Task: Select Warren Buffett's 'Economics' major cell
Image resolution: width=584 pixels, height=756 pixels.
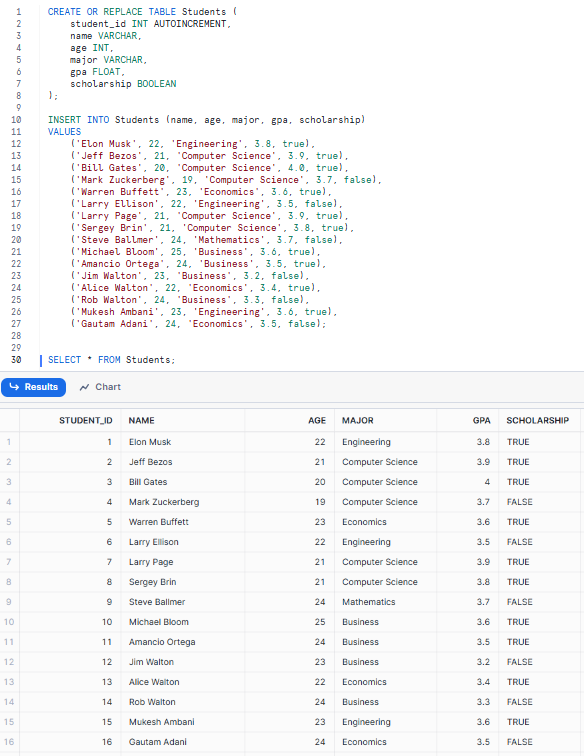Action: click(364, 522)
